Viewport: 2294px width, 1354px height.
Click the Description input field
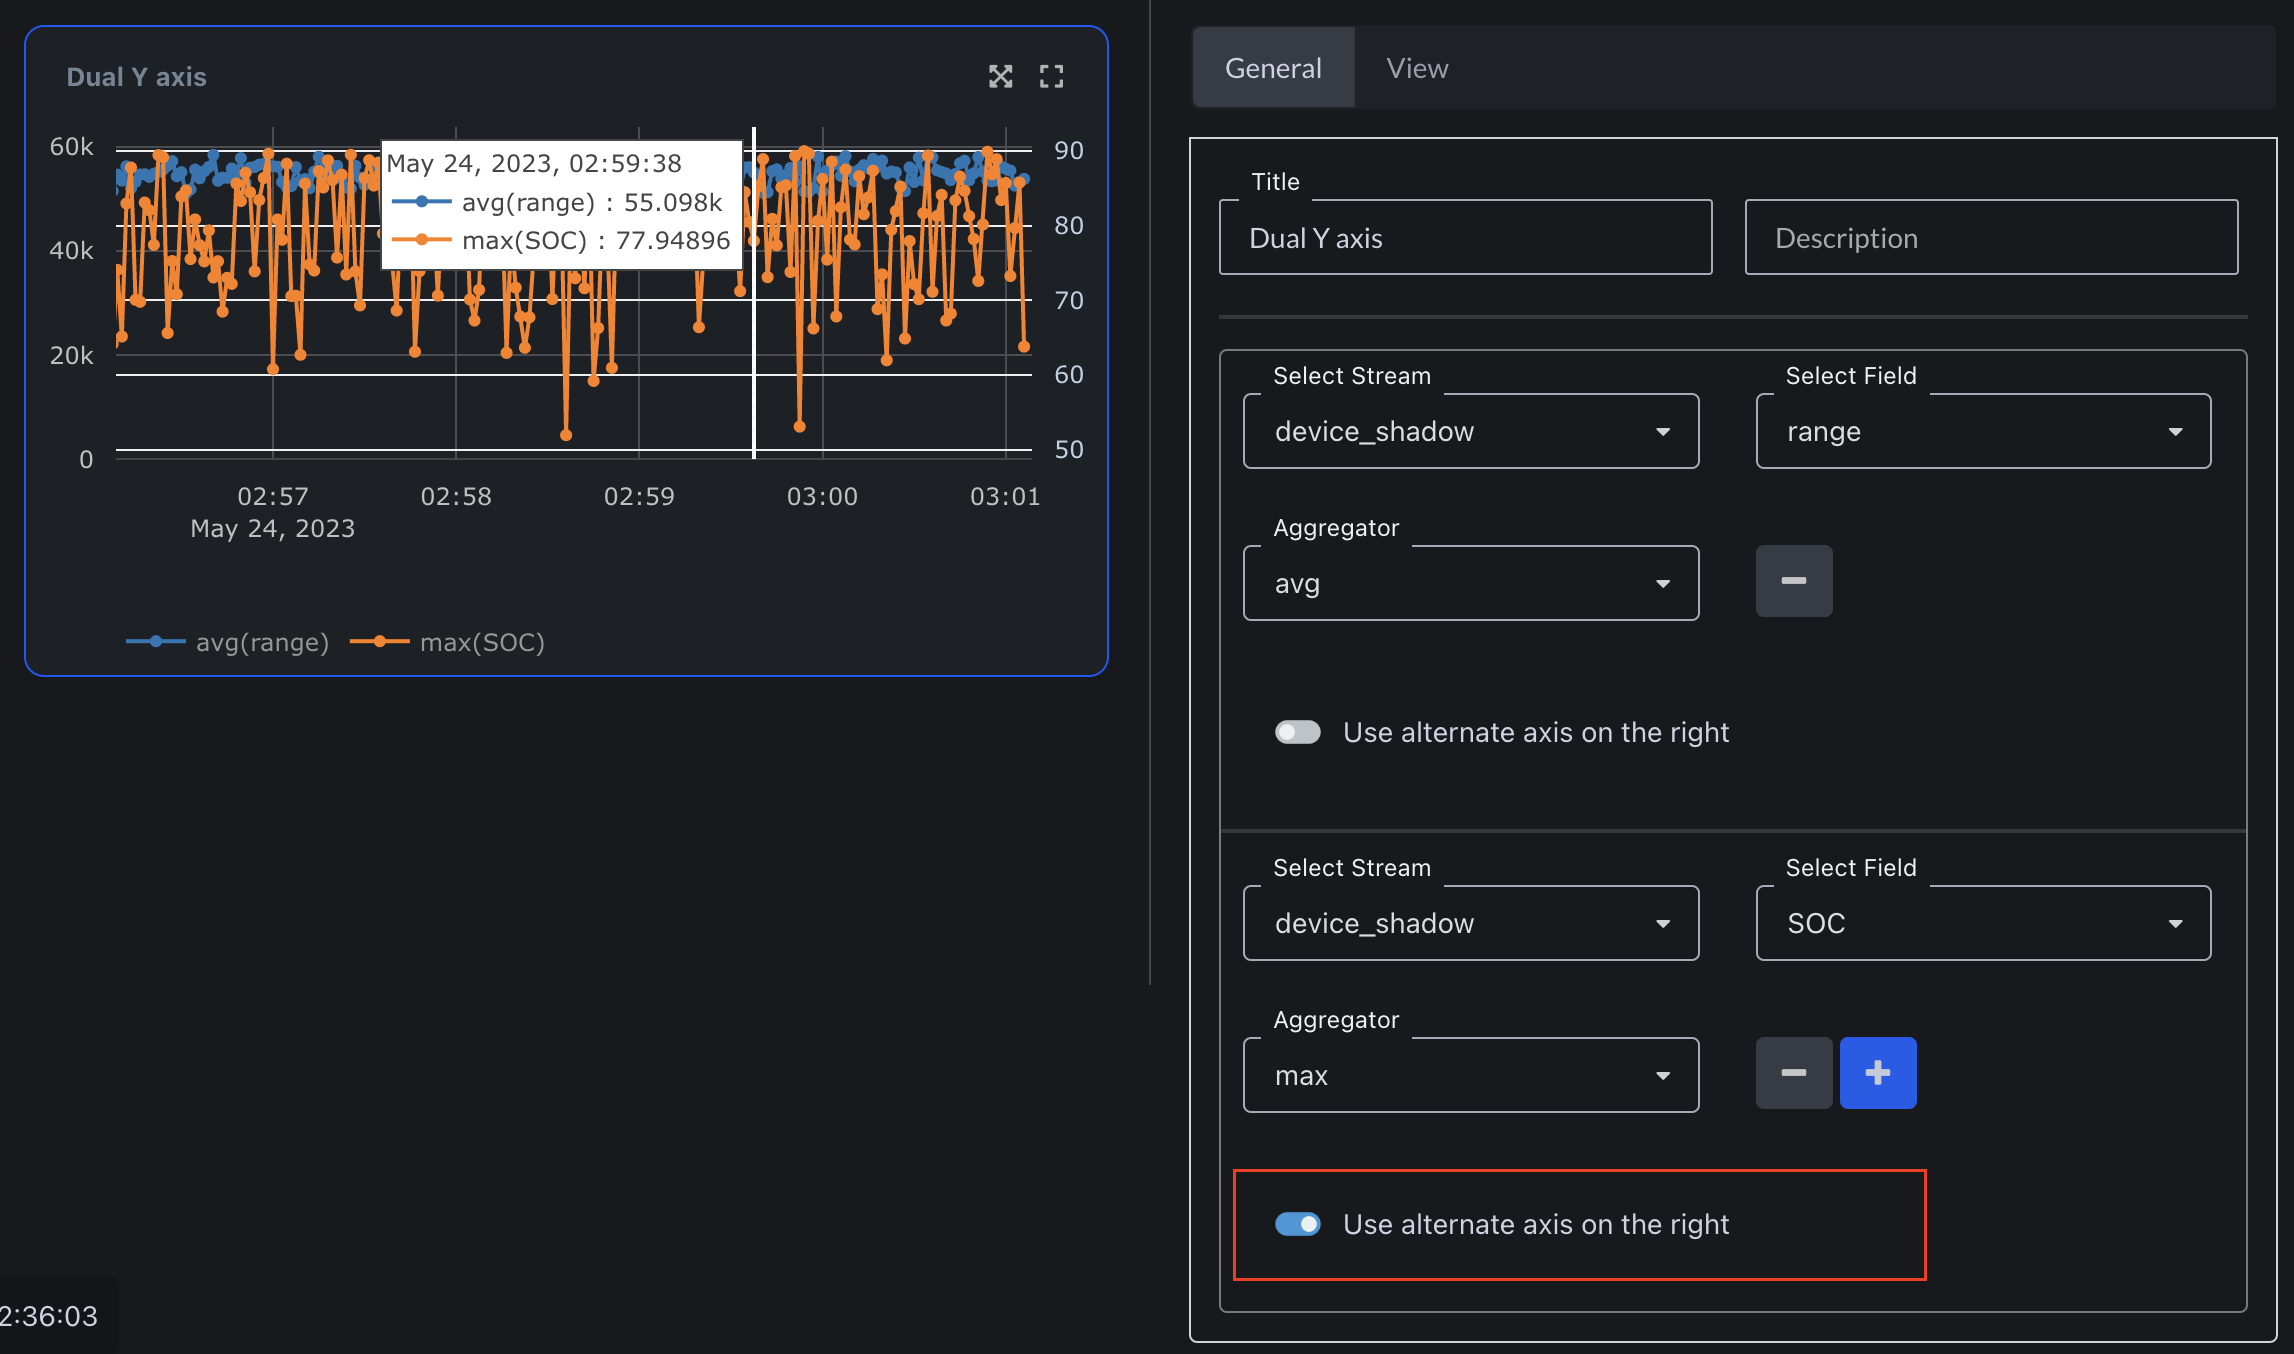point(1990,238)
